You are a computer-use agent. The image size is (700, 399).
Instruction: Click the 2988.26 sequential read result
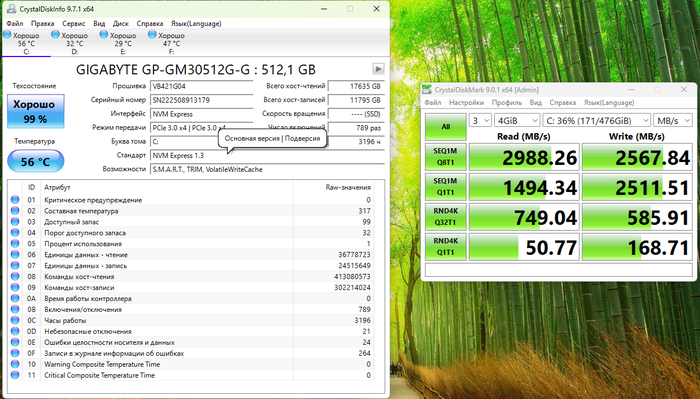[x=524, y=157]
